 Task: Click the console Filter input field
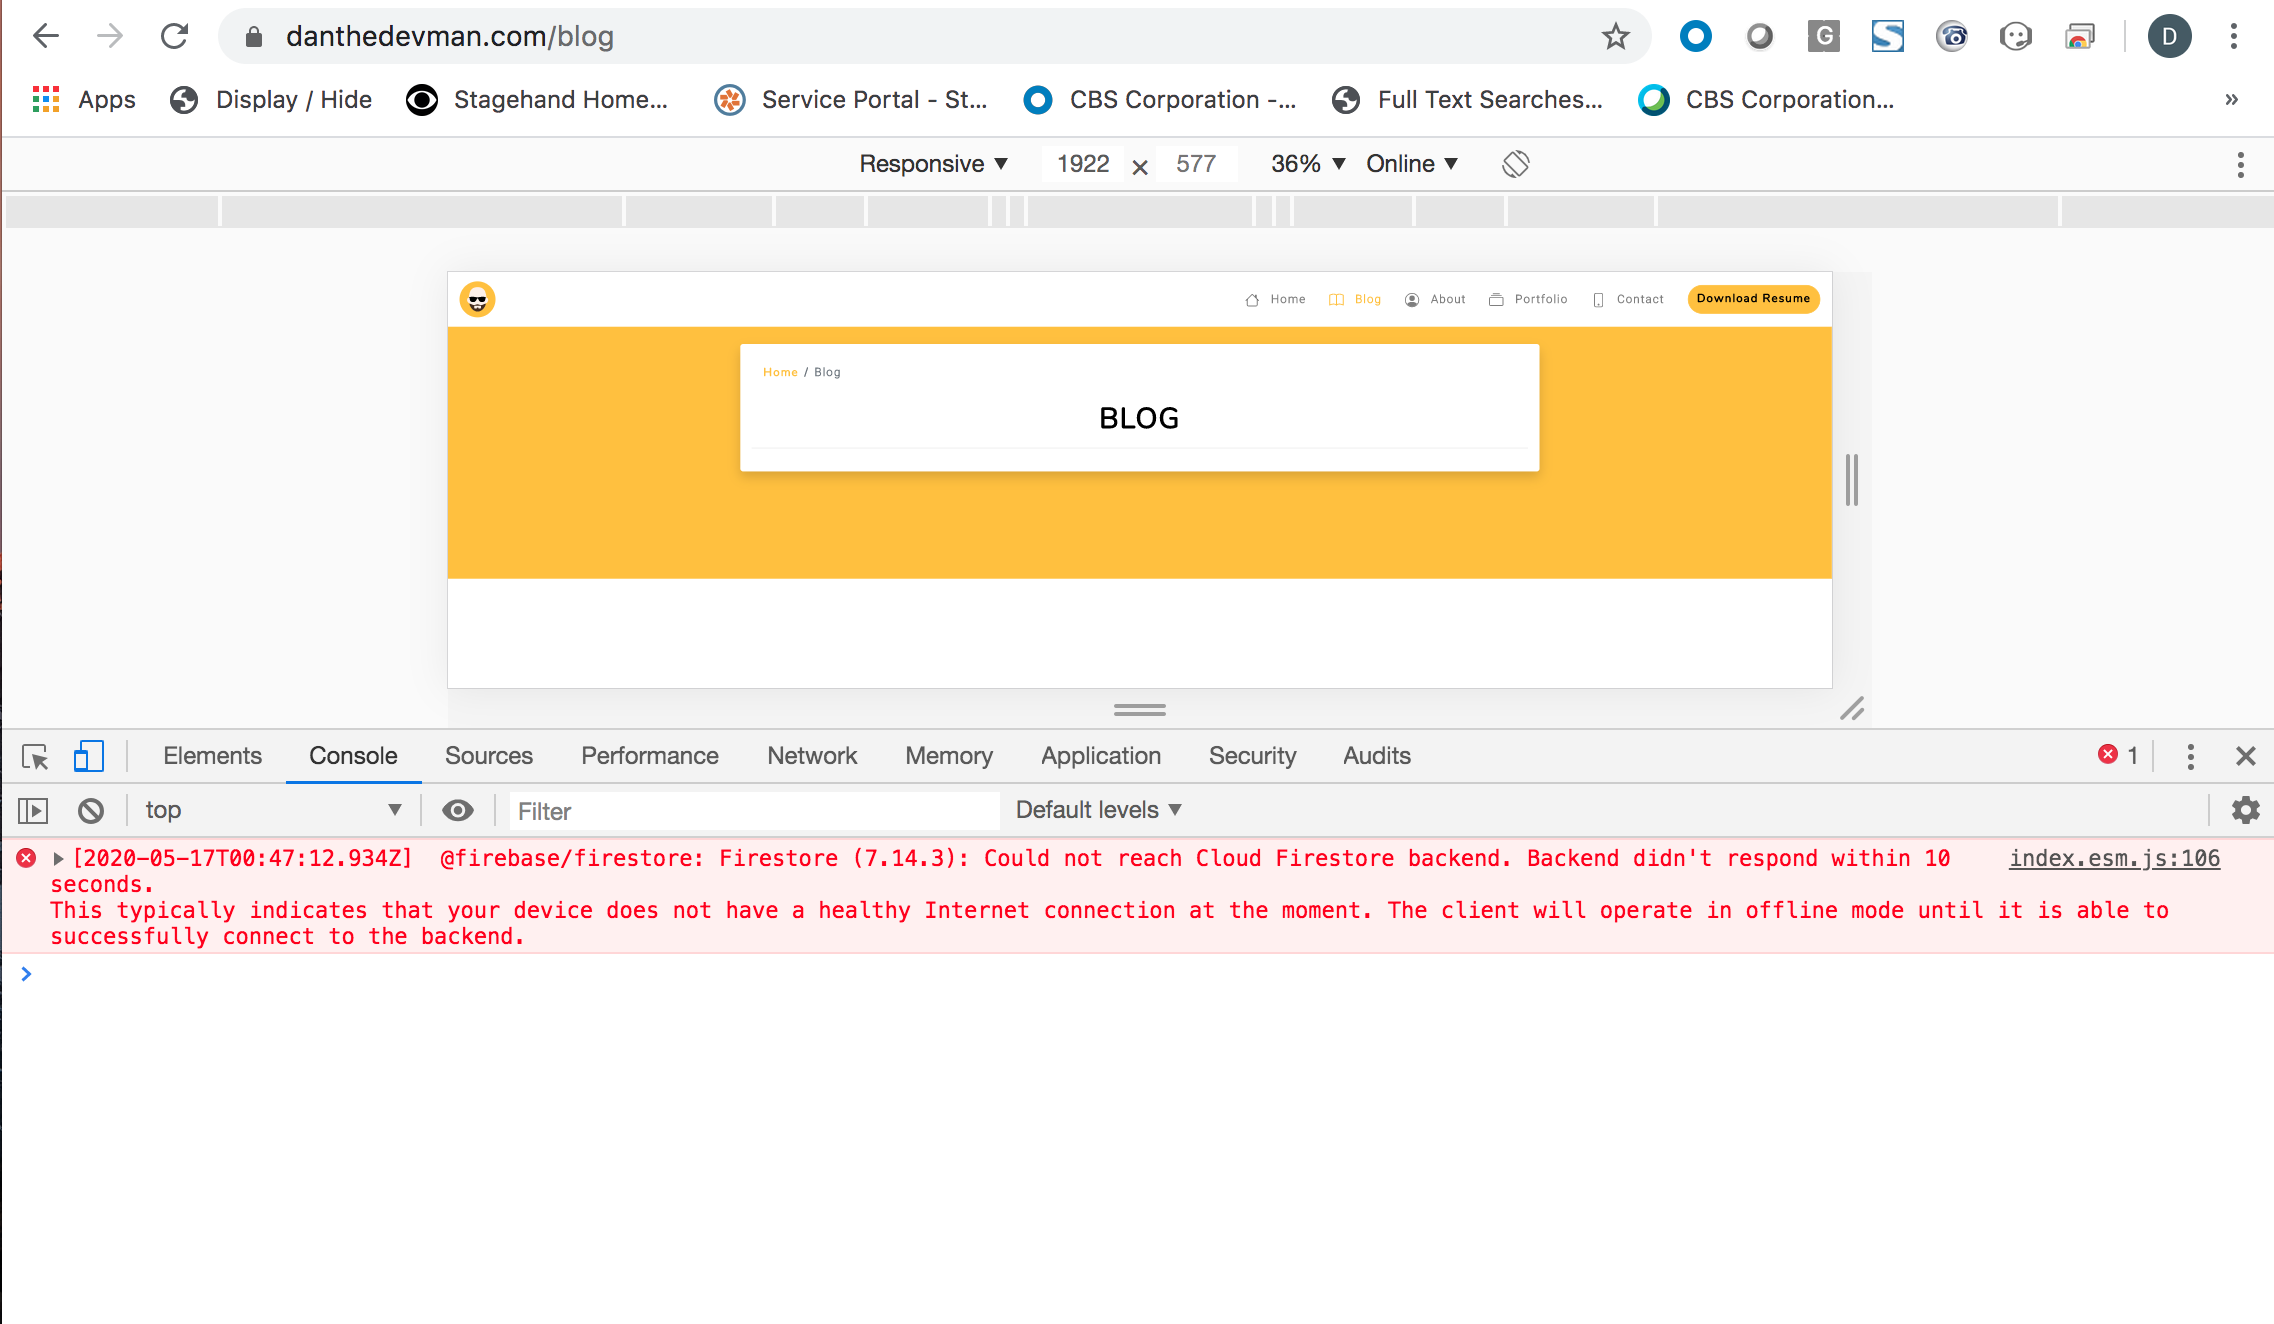tap(753, 811)
